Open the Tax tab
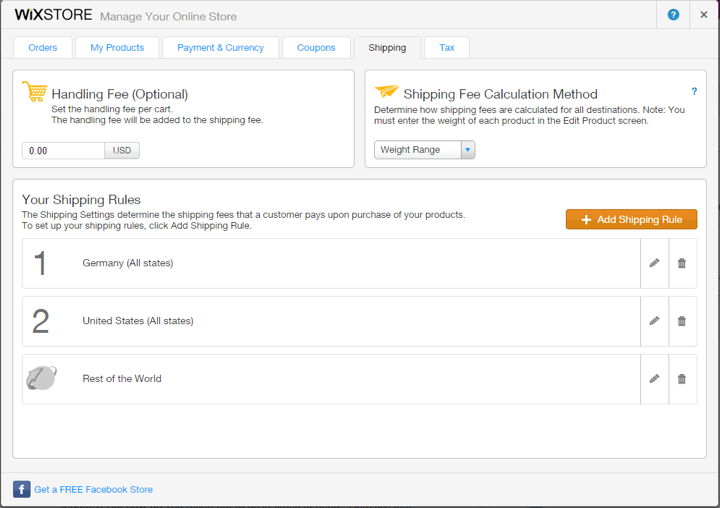Screen dimensions: 720x508 [446, 48]
